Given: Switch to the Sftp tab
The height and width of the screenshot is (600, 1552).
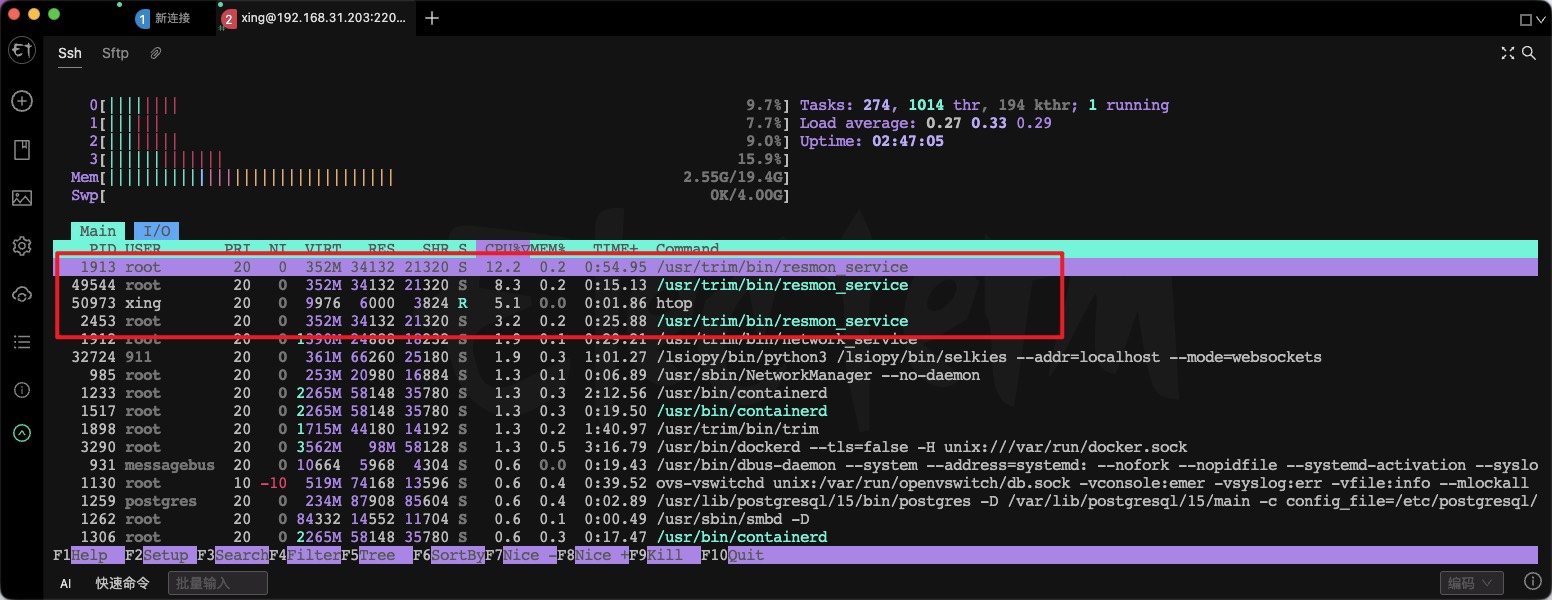Looking at the screenshot, I should click(x=114, y=53).
